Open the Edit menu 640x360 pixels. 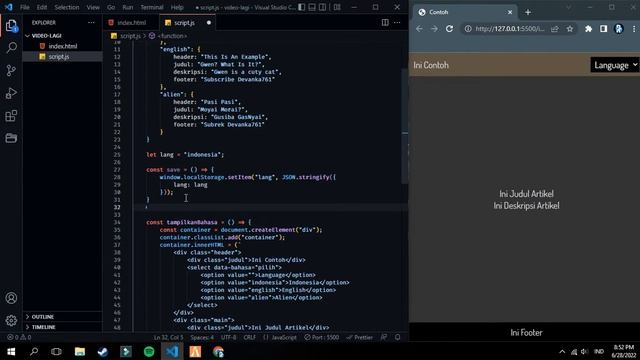pyautogui.click(x=42, y=7)
